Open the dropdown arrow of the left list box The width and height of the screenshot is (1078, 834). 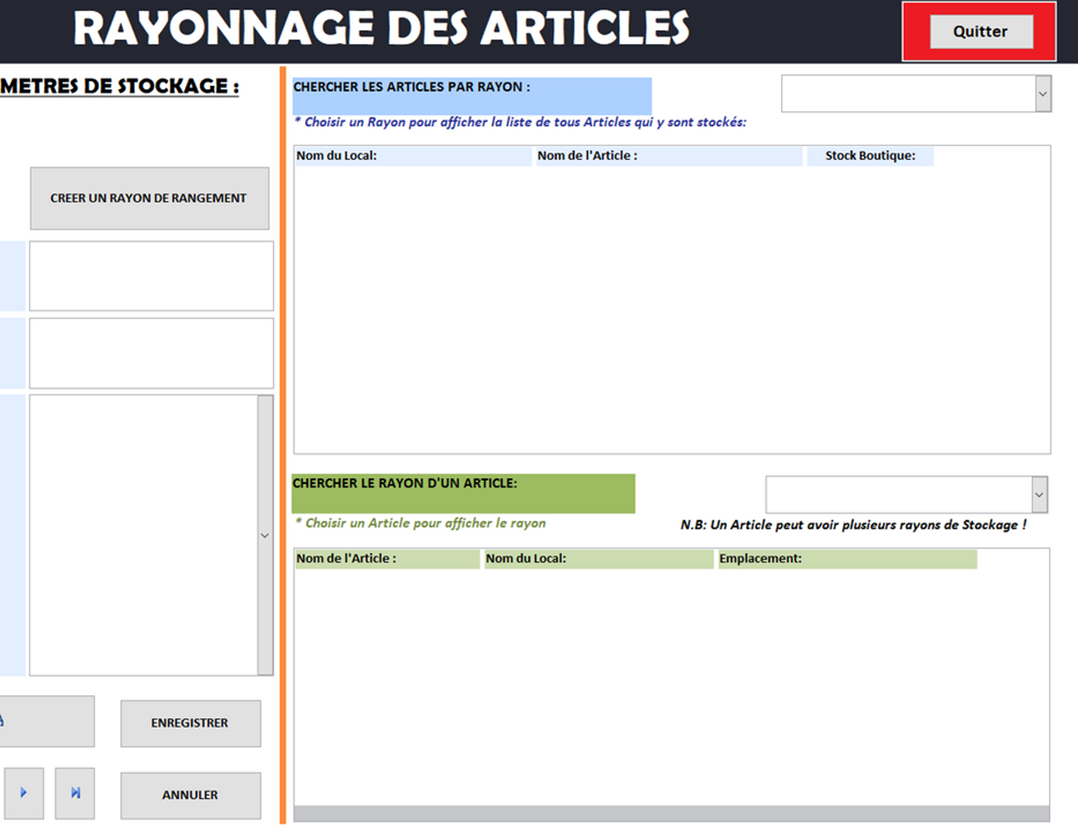pos(265,535)
